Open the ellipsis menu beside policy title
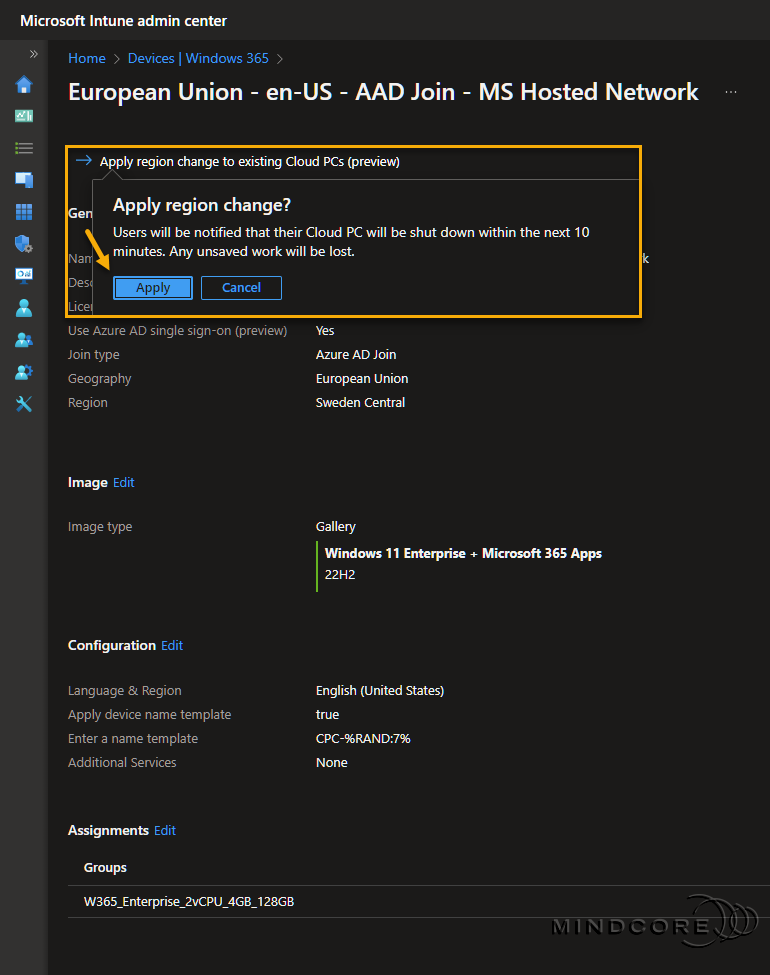Viewport: 770px width, 975px height. [x=731, y=92]
